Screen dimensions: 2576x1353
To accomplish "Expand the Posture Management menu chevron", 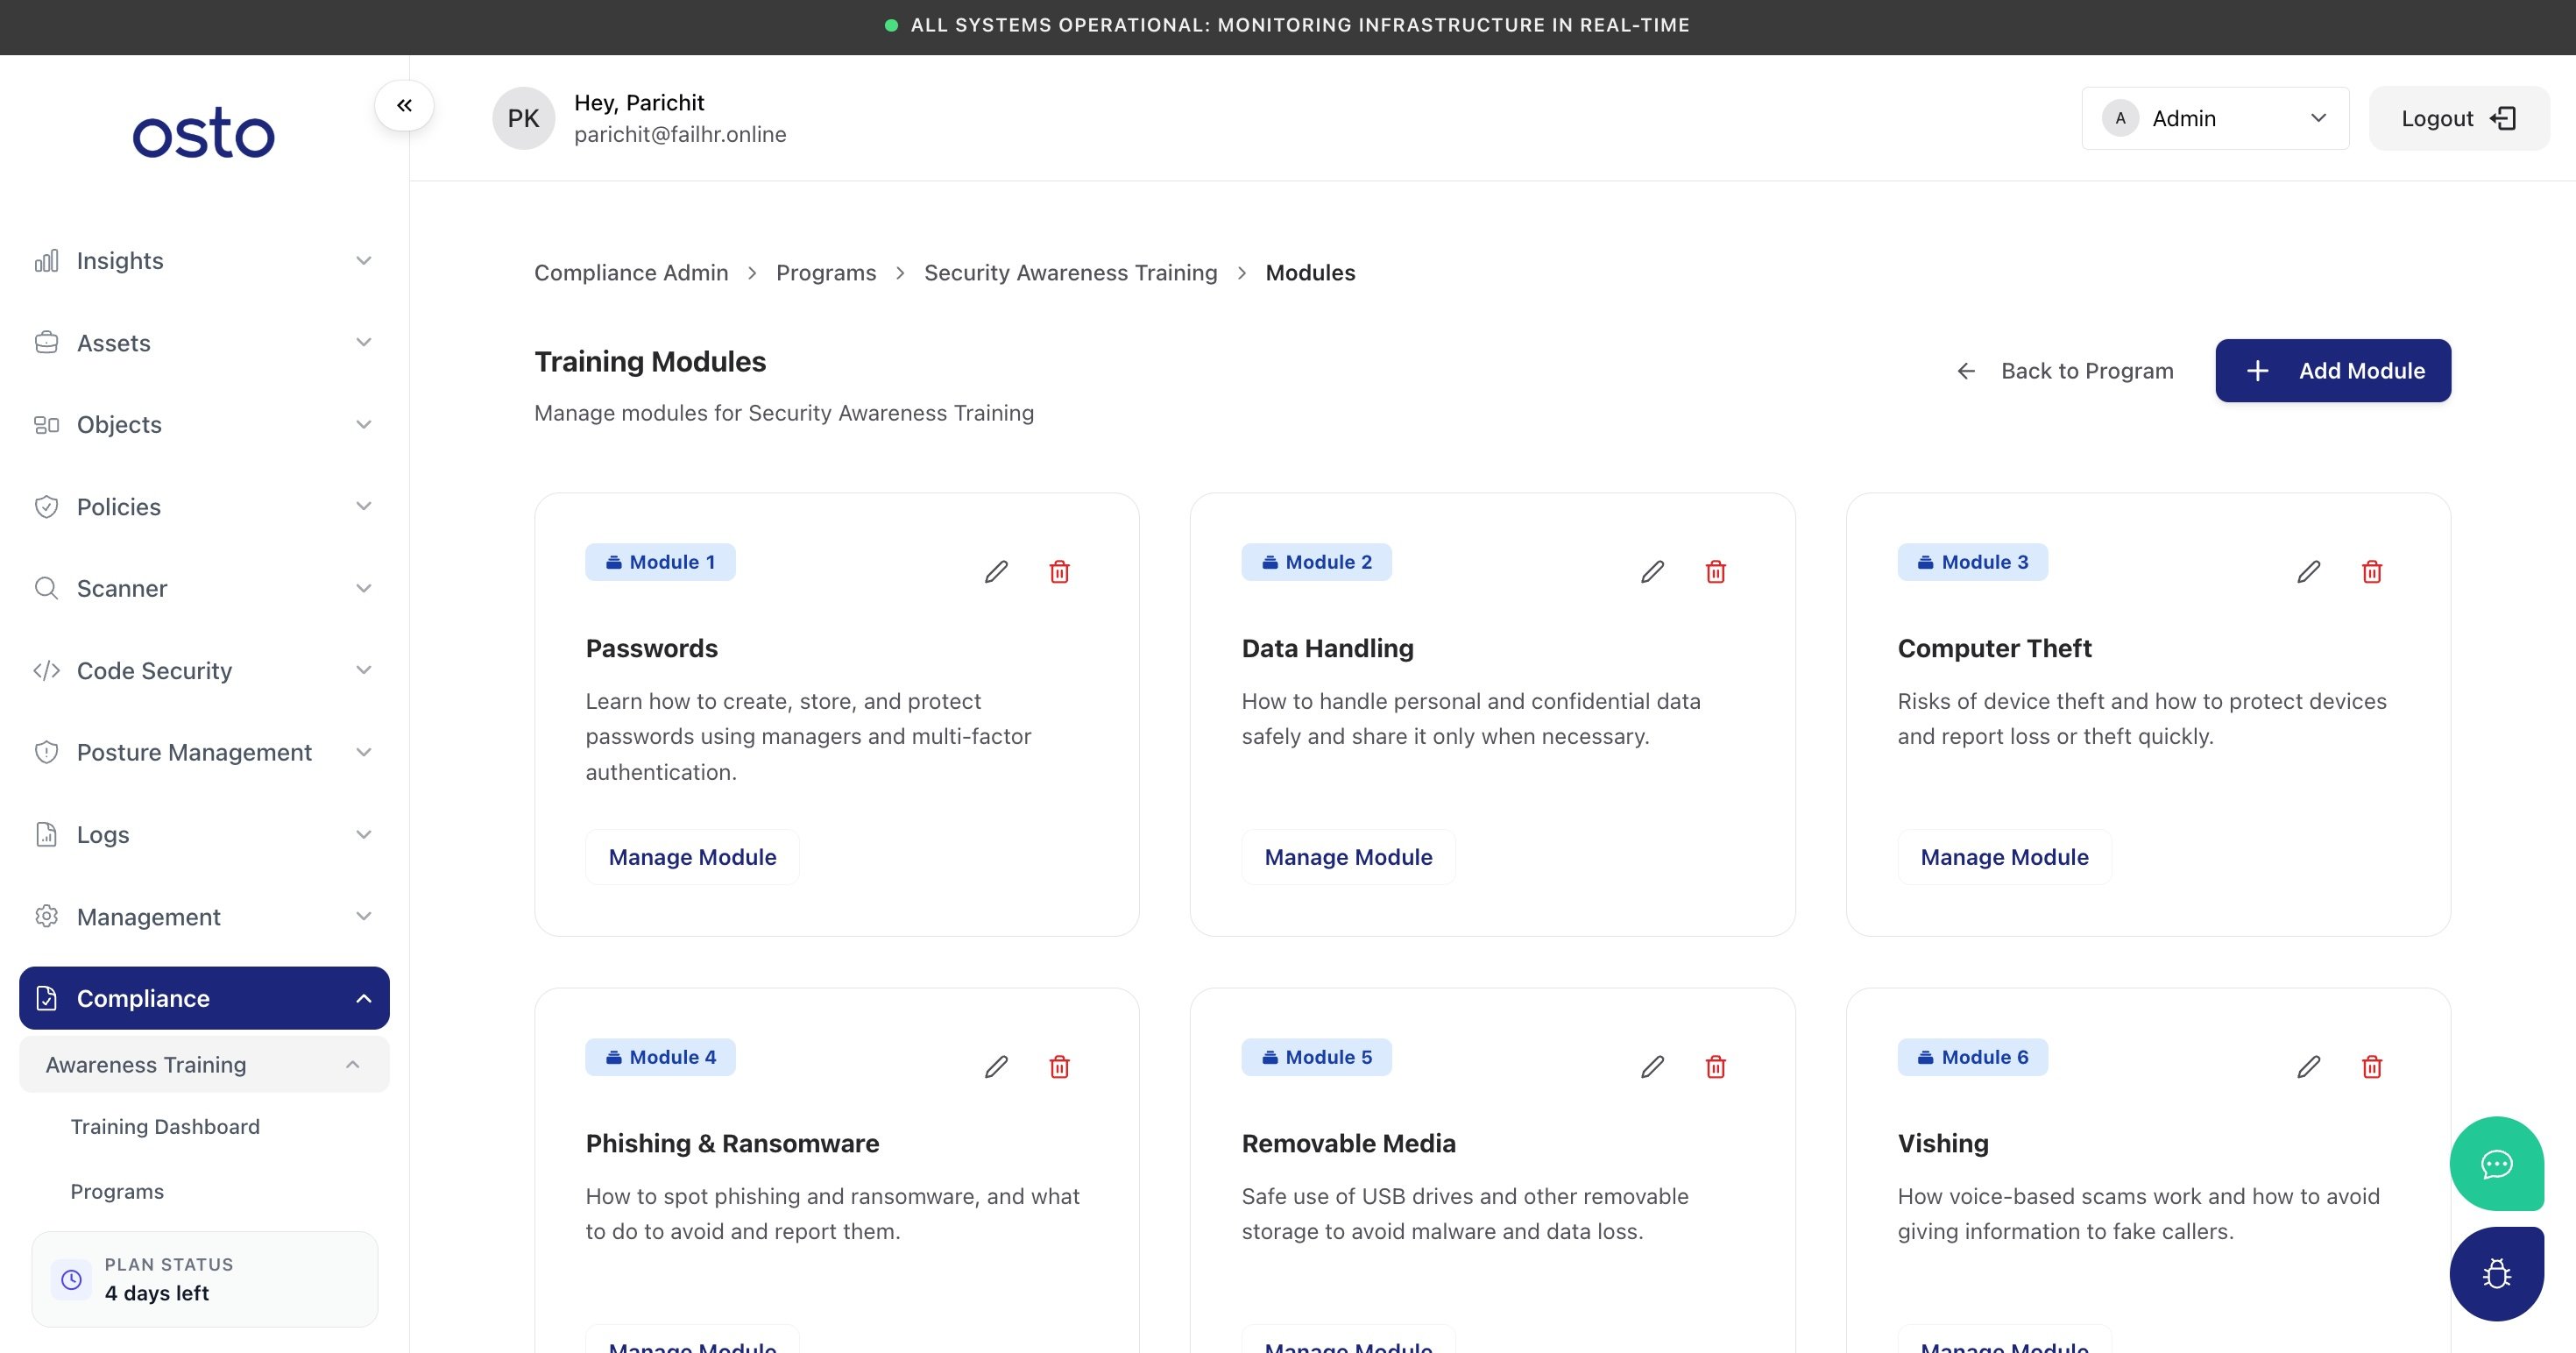I will coord(364,752).
